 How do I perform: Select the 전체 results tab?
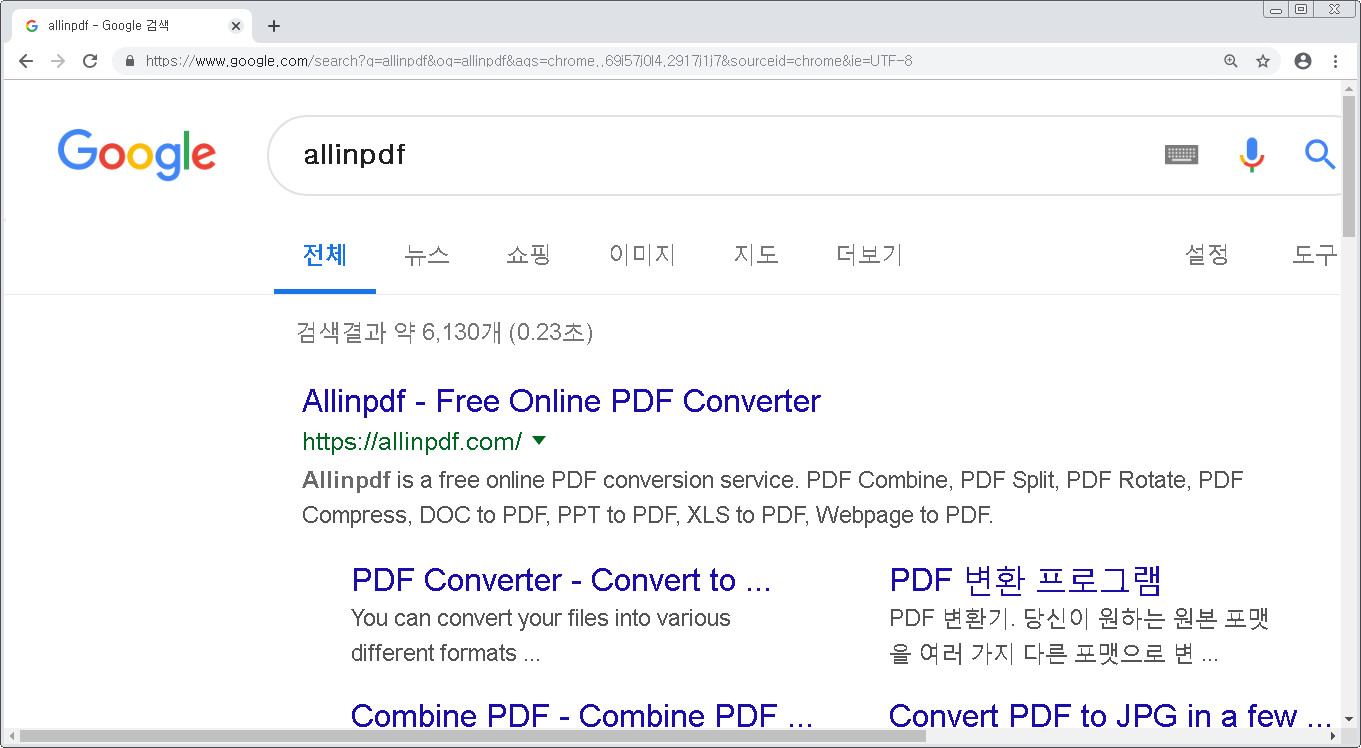325,255
